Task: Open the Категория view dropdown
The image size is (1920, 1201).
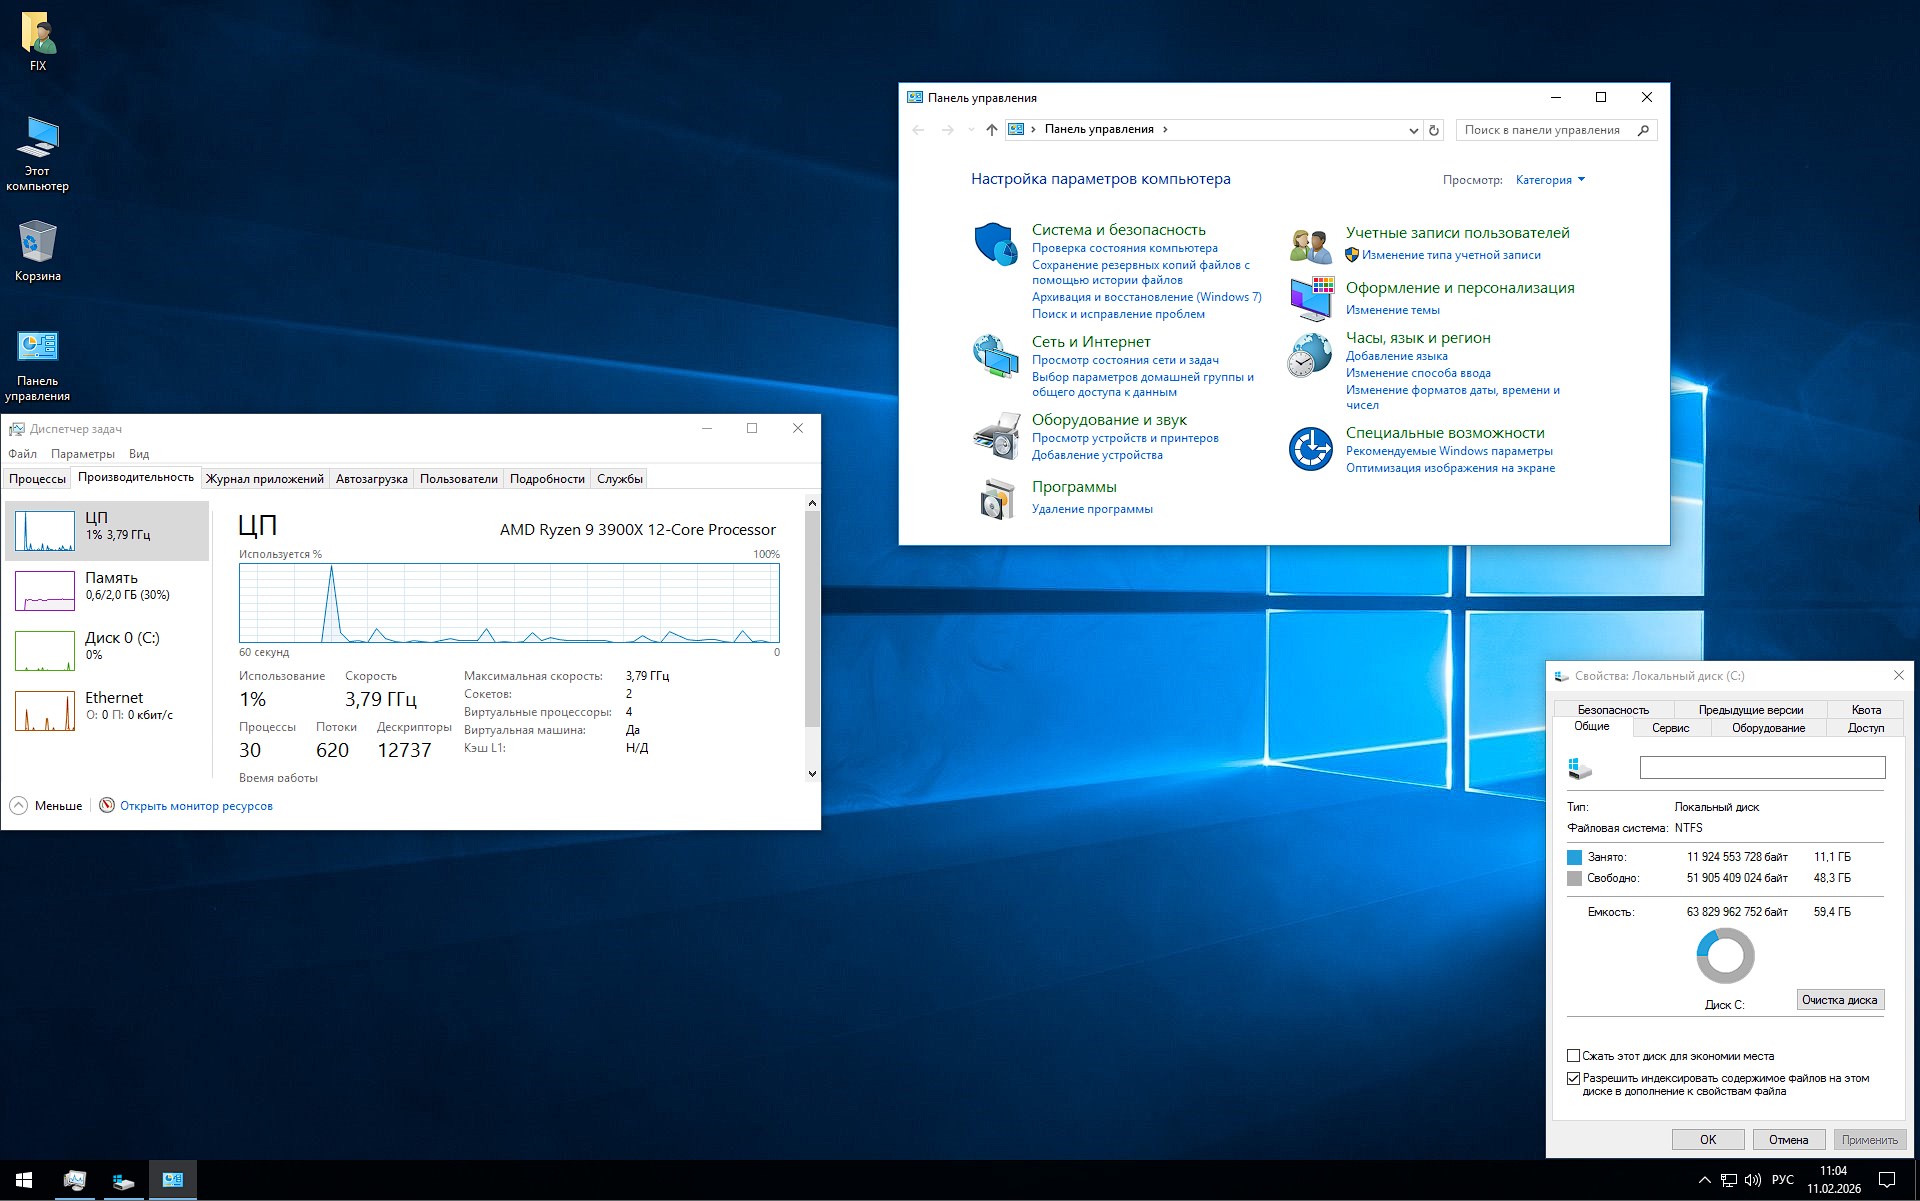Action: click(x=1549, y=179)
